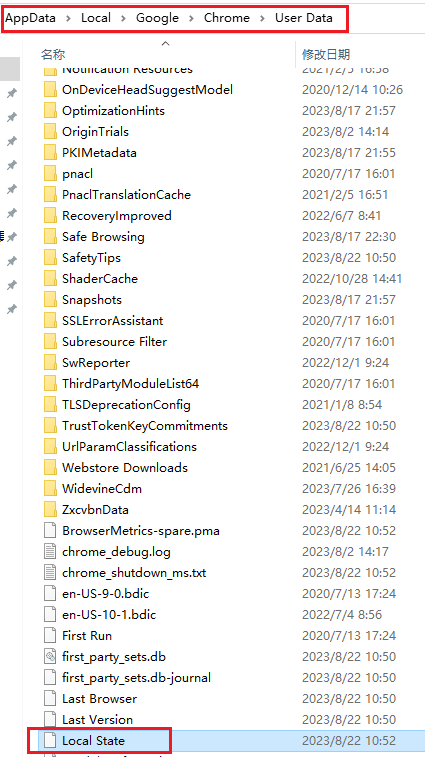Select the BrowserMetrics-spare.pma file icon
The width and height of the screenshot is (425, 757).
50,531
